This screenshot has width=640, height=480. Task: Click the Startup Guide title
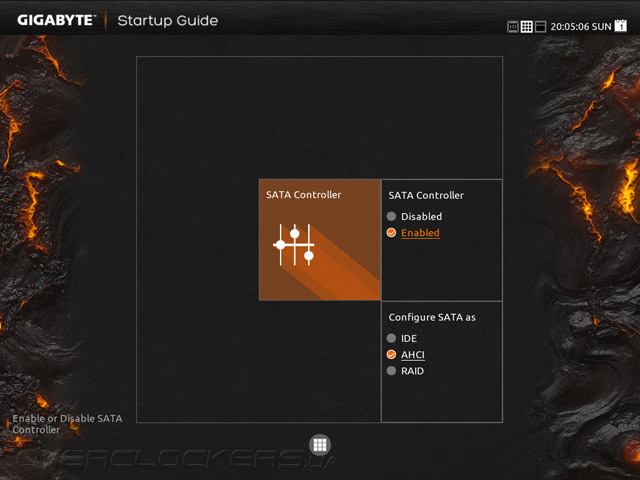[x=168, y=20]
